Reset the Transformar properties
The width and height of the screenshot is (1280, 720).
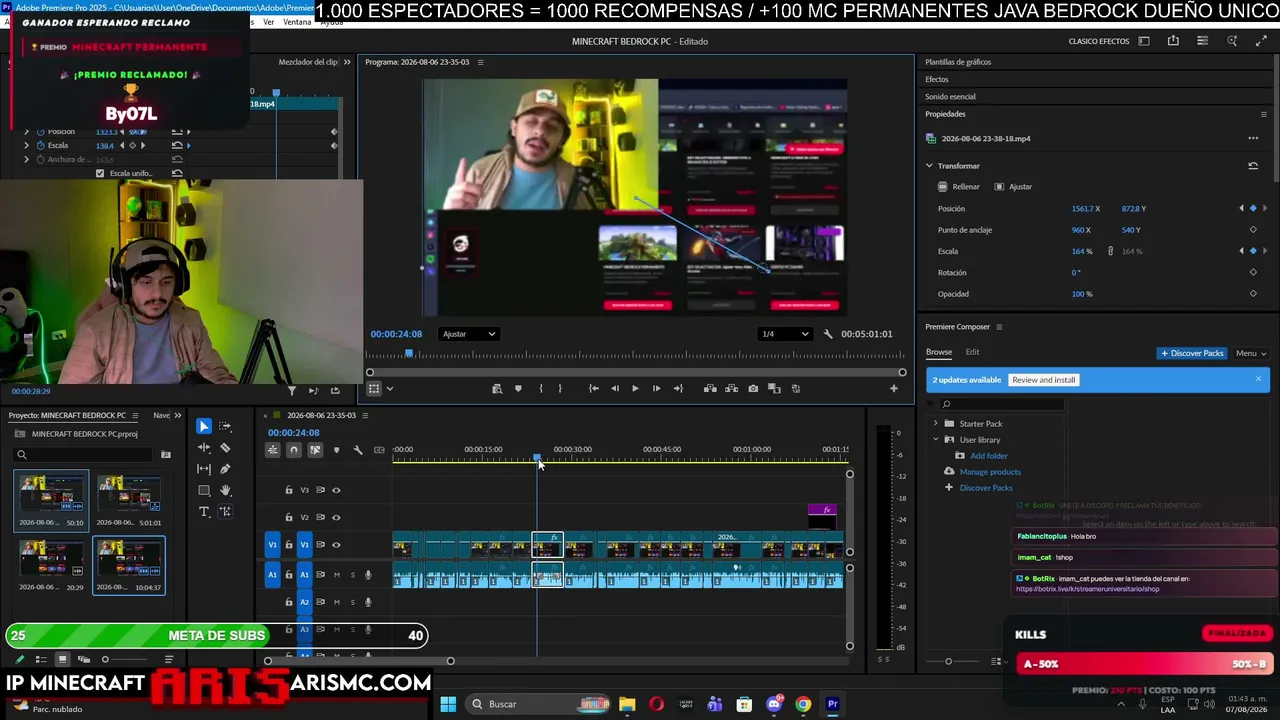click(1253, 166)
